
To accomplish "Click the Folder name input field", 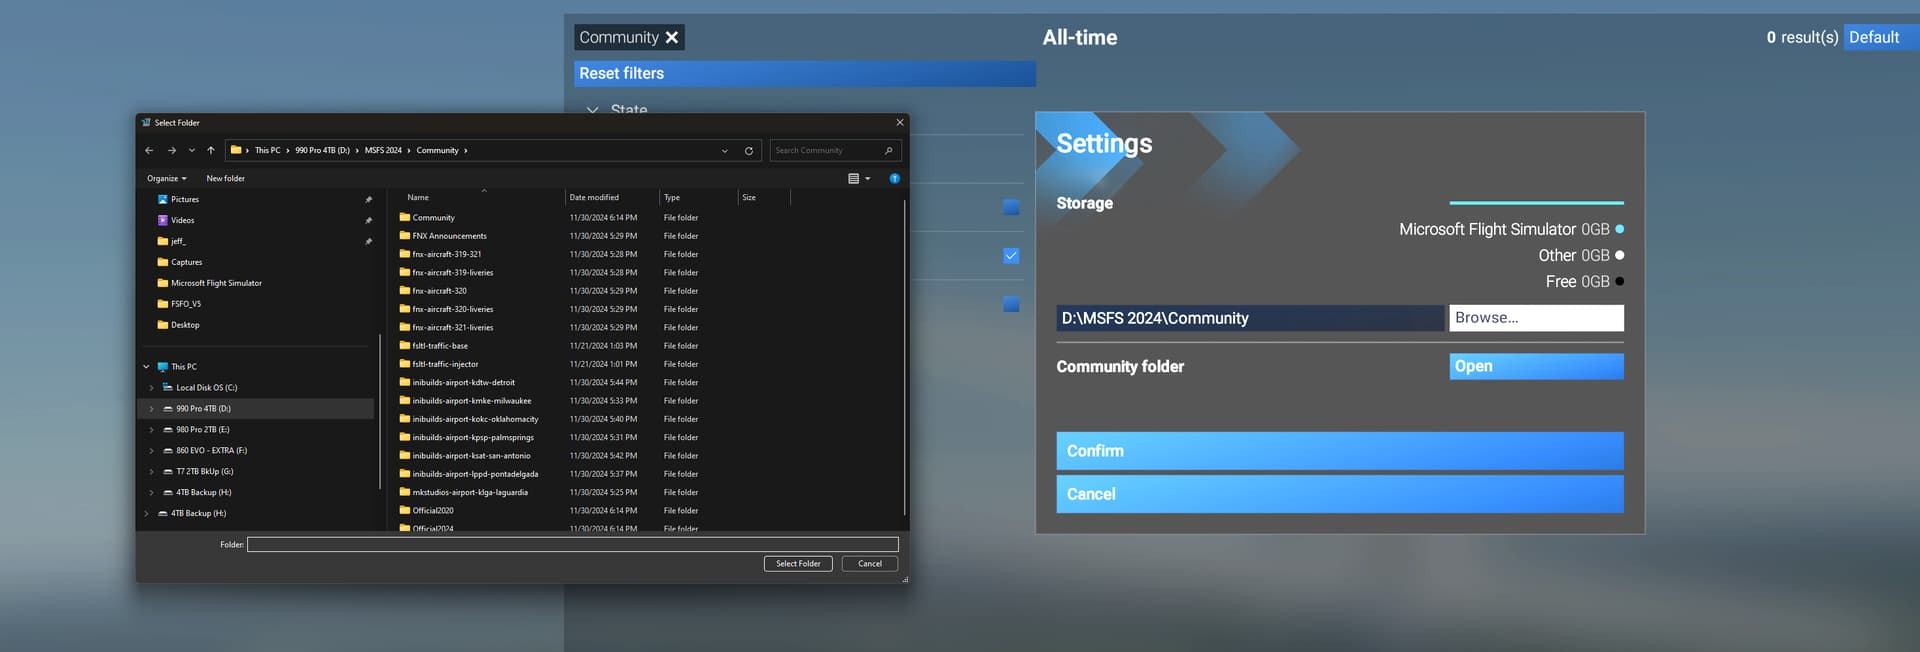I will [x=572, y=545].
